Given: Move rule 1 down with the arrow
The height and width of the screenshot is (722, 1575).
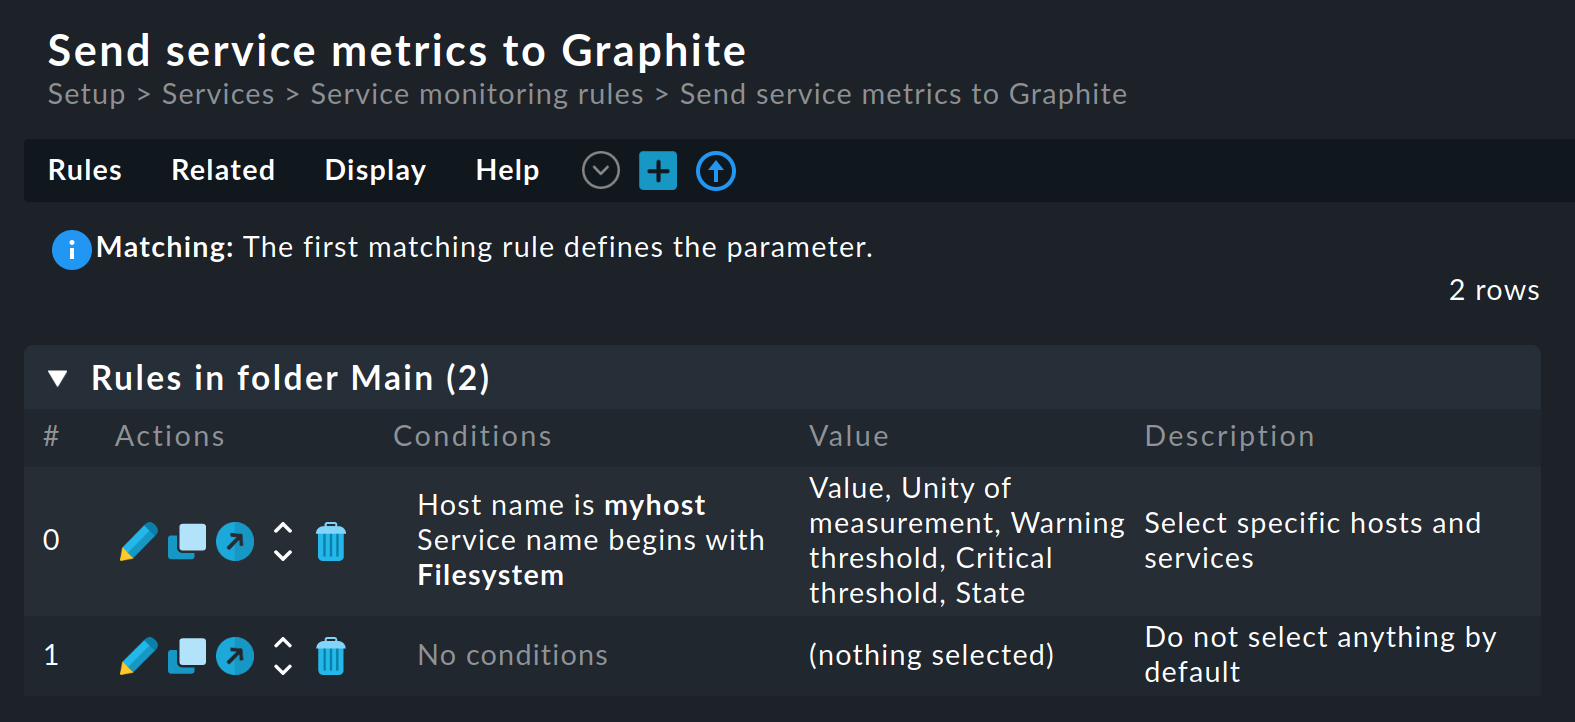Looking at the screenshot, I should click(283, 670).
